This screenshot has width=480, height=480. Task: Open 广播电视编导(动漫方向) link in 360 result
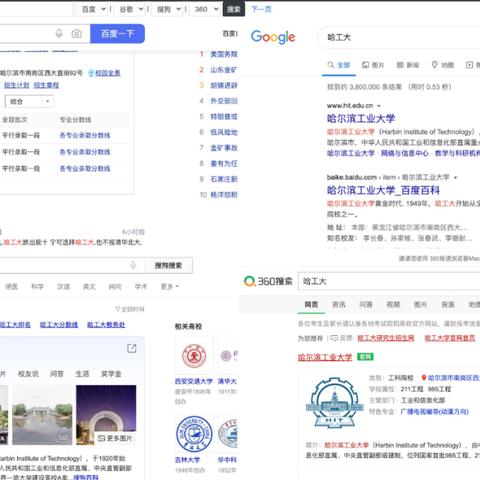[x=435, y=412]
